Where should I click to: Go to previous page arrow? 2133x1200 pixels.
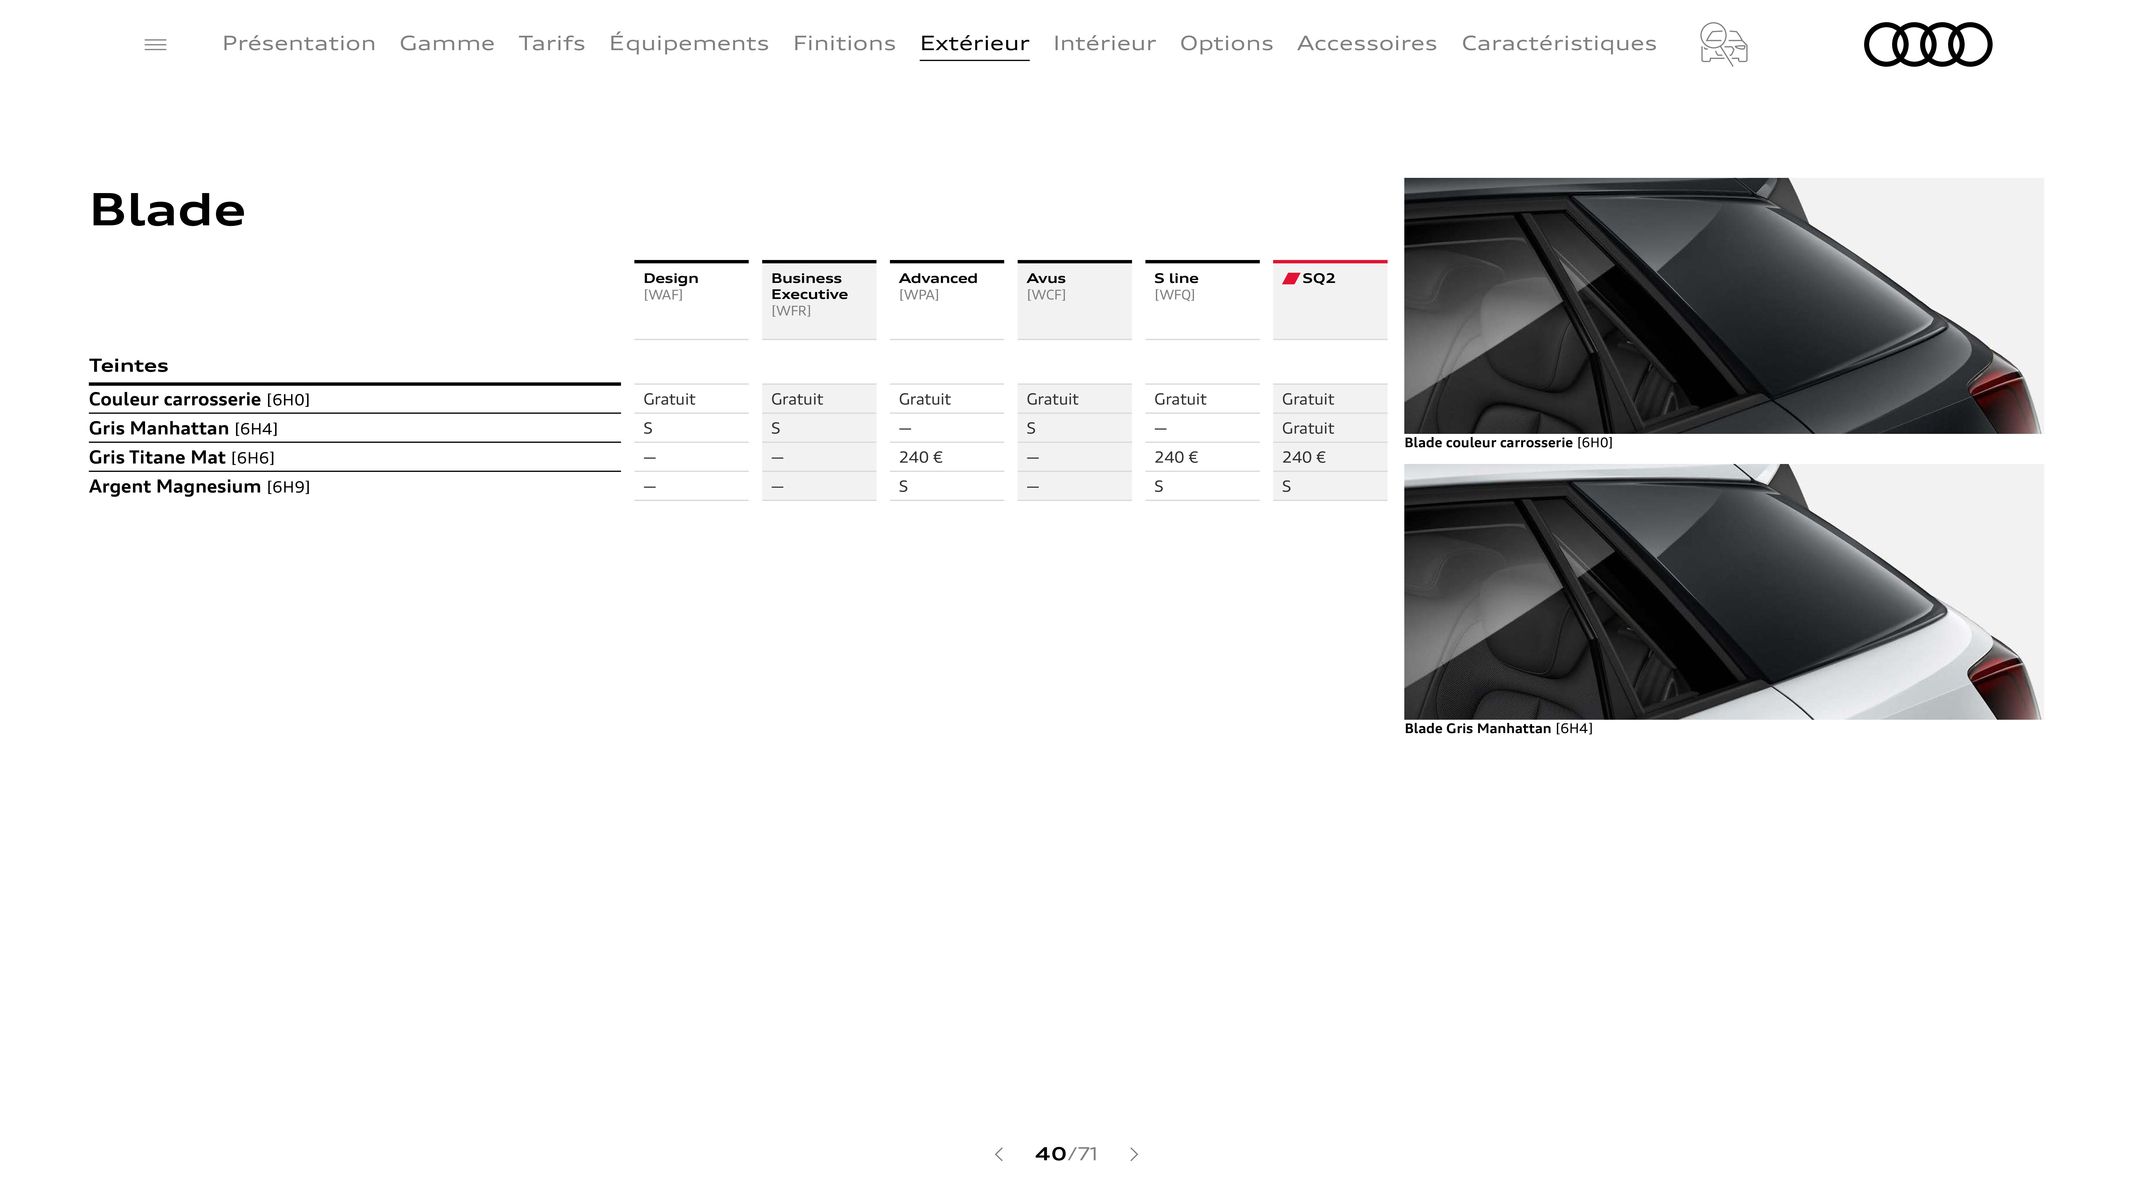tap(998, 1154)
